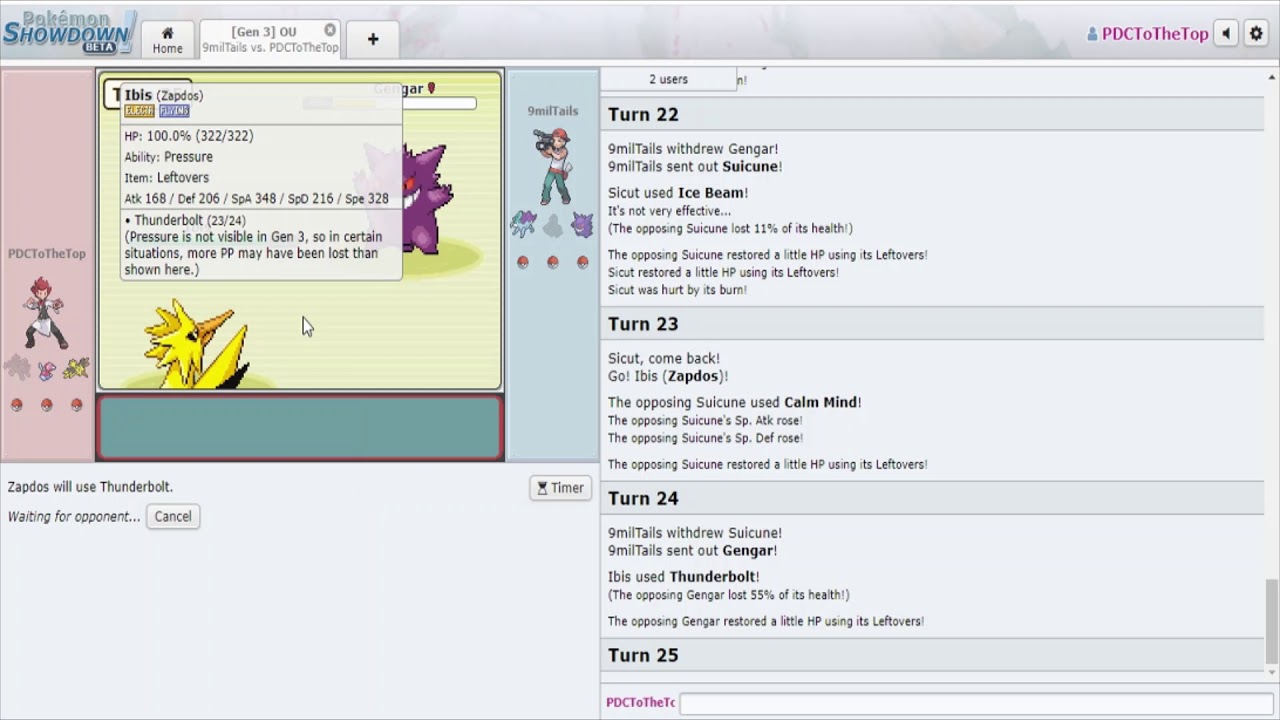Click 'Item: Leftovers' in the tooltip
This screenshot has height=720, width=1280.
166,178
